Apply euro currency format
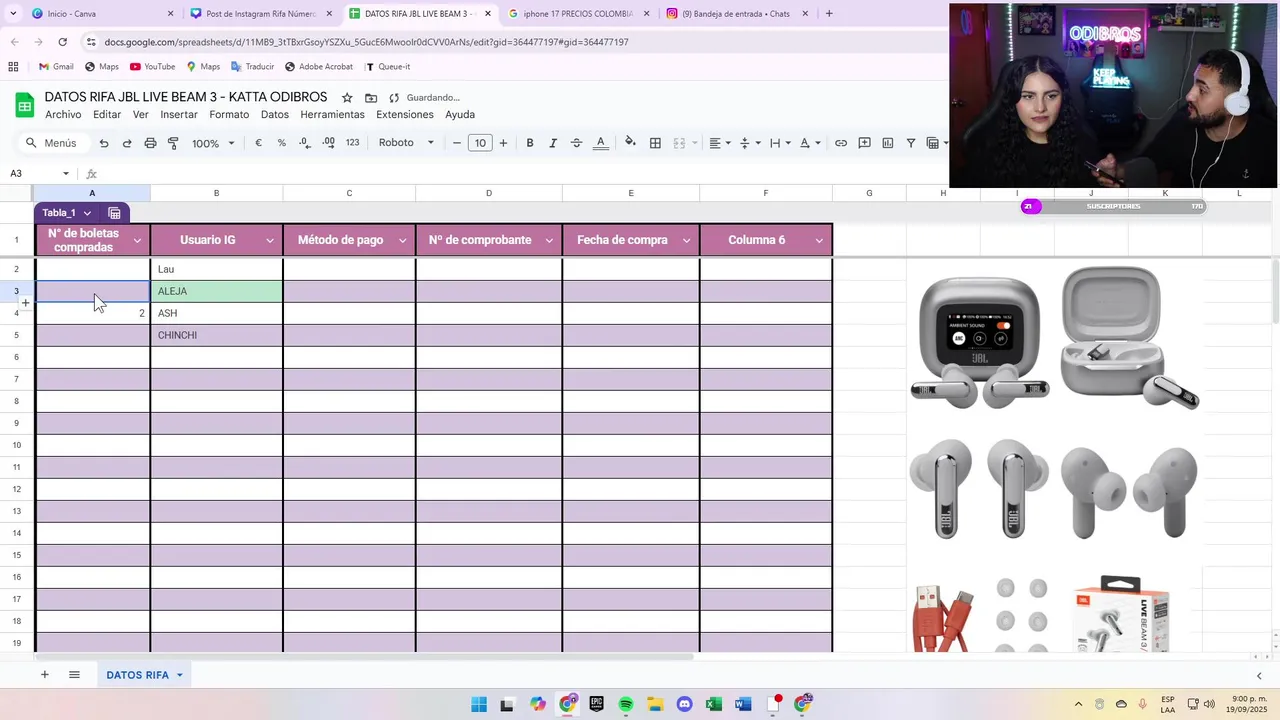The height and width of the screenshot is (720, 1280). tap(258, 143)
